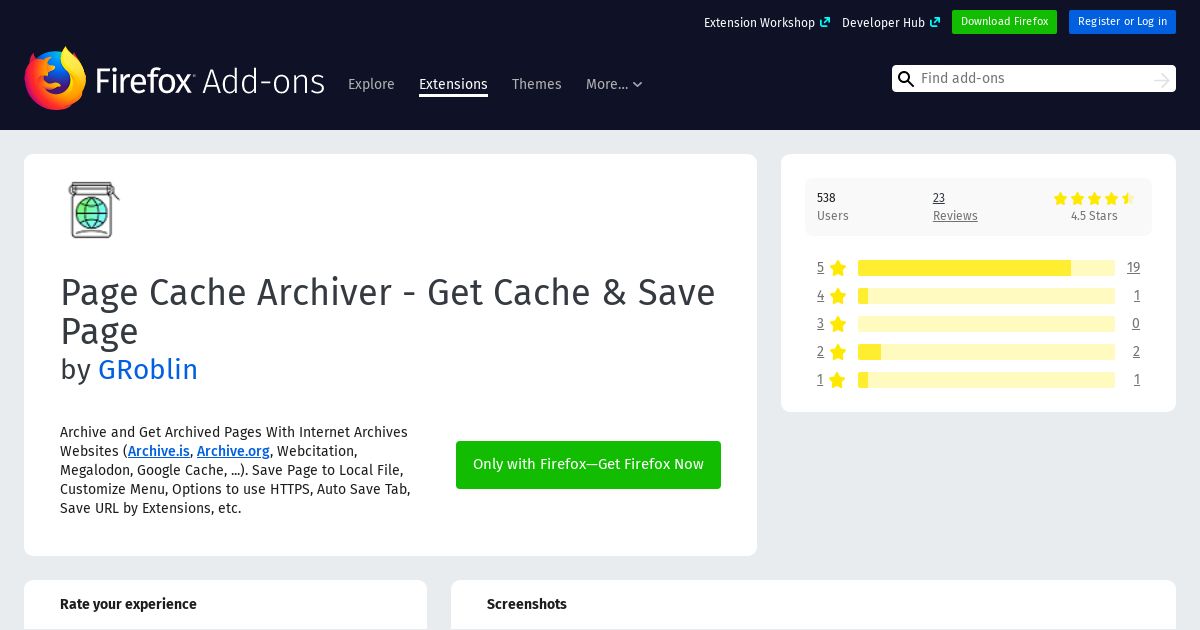The image size is (1200, 630).
Task: Click the Download Firefox button
Action: (1004, 22)
